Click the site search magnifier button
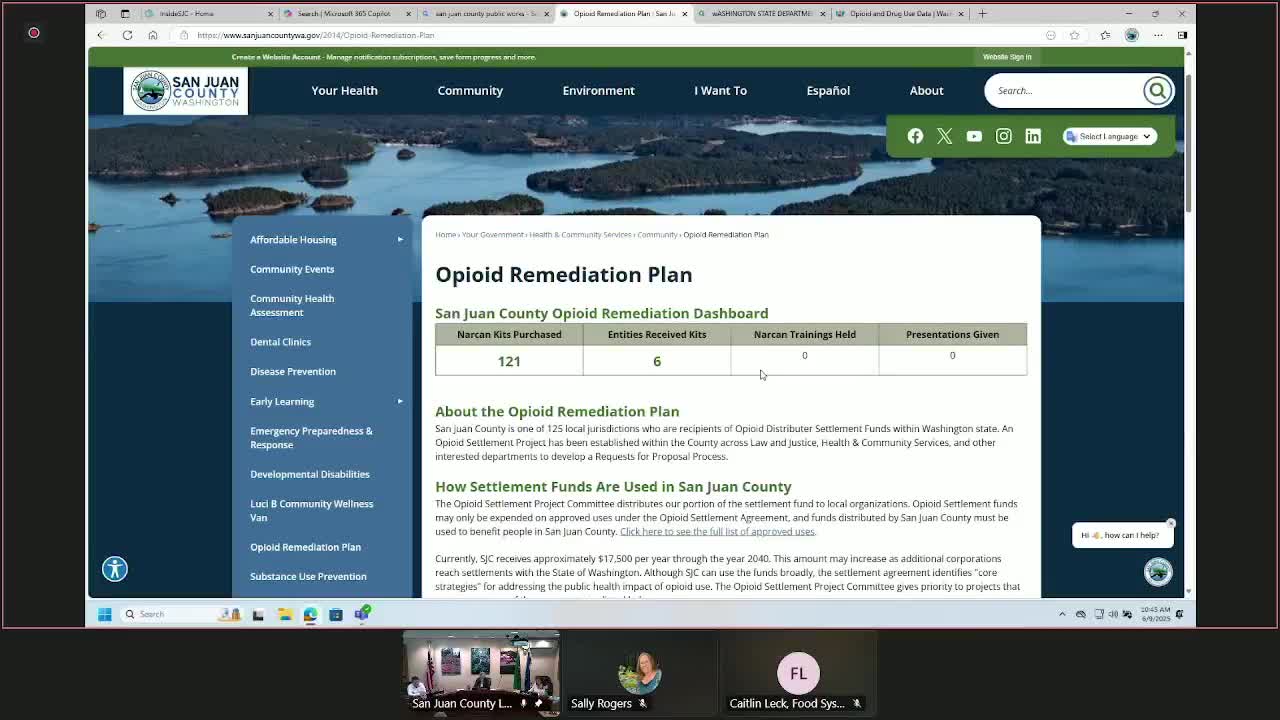The height and width of the screenshot is (720, 1280). tap(1157, 90)
